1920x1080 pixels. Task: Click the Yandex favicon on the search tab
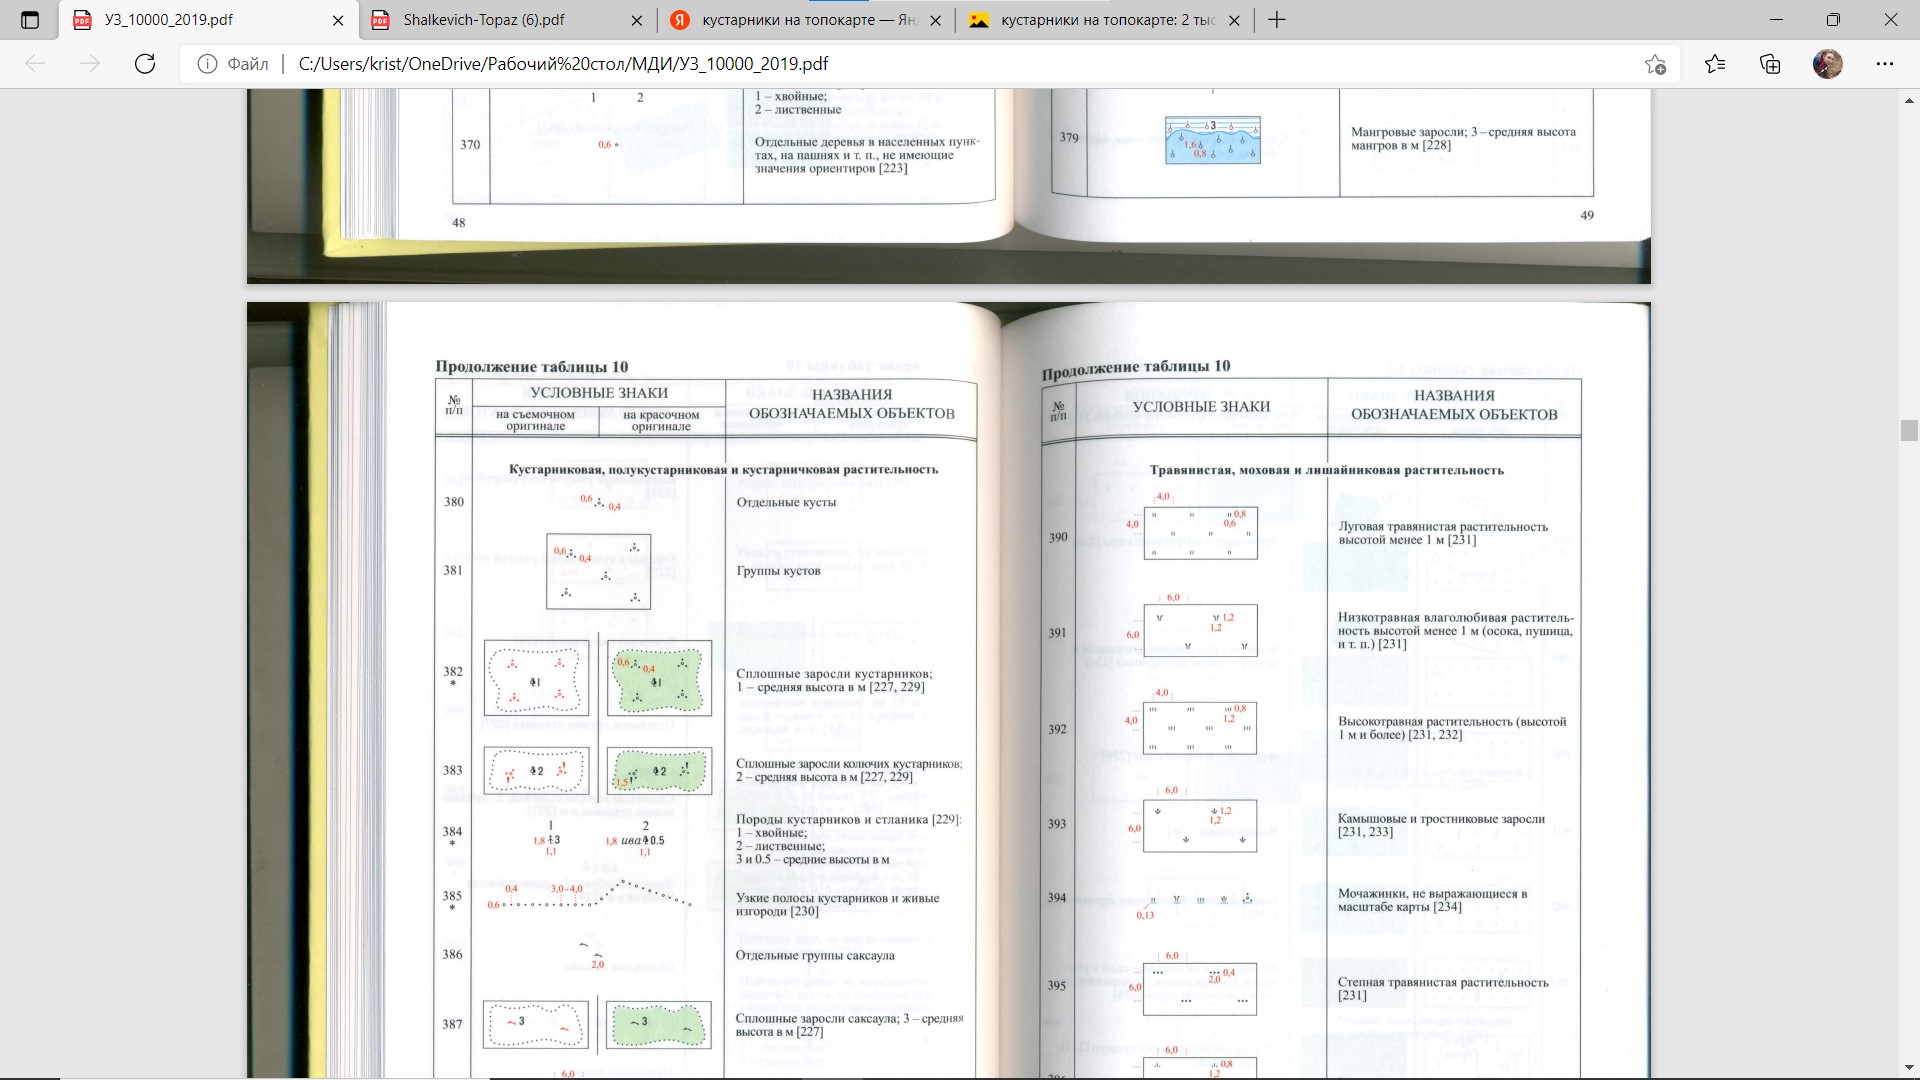pyautogui.click(x=679, y=20)
